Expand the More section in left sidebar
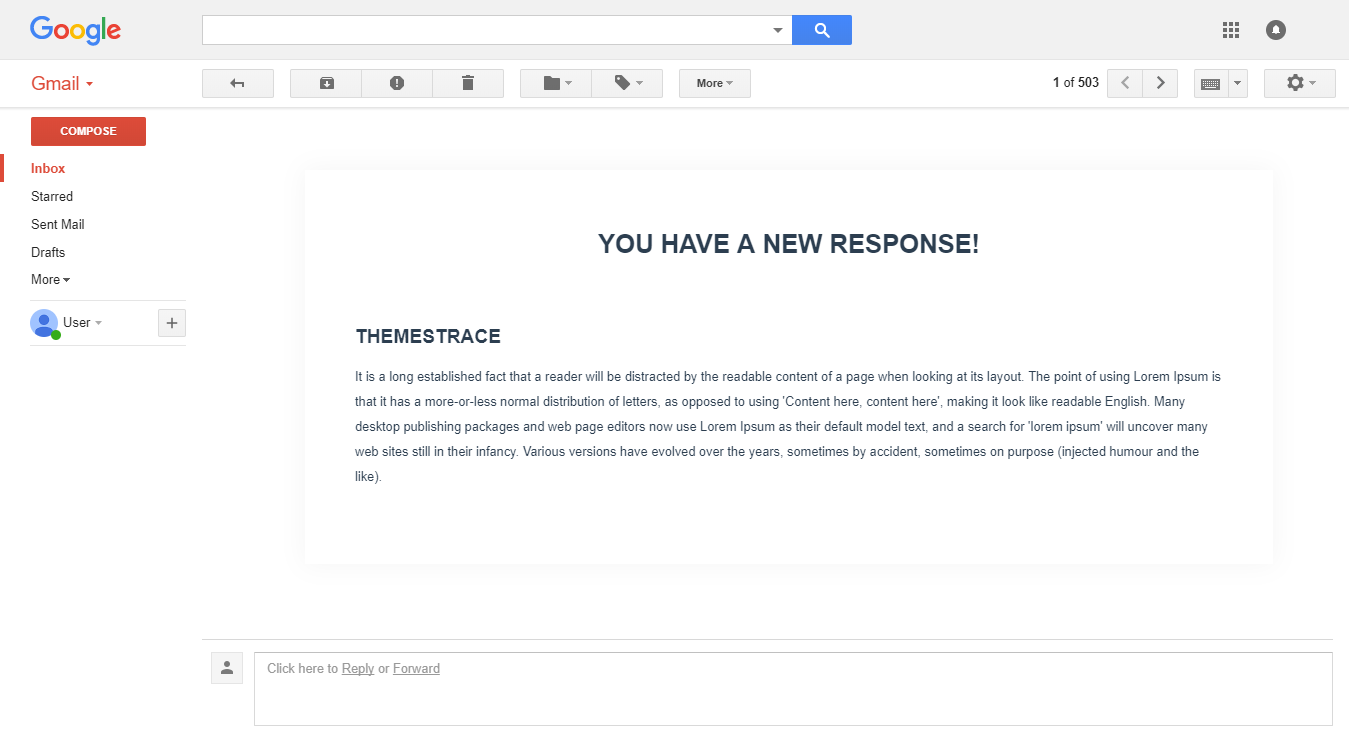The height and width of the screenshot is (734, 1349). (x=50, y=280)
